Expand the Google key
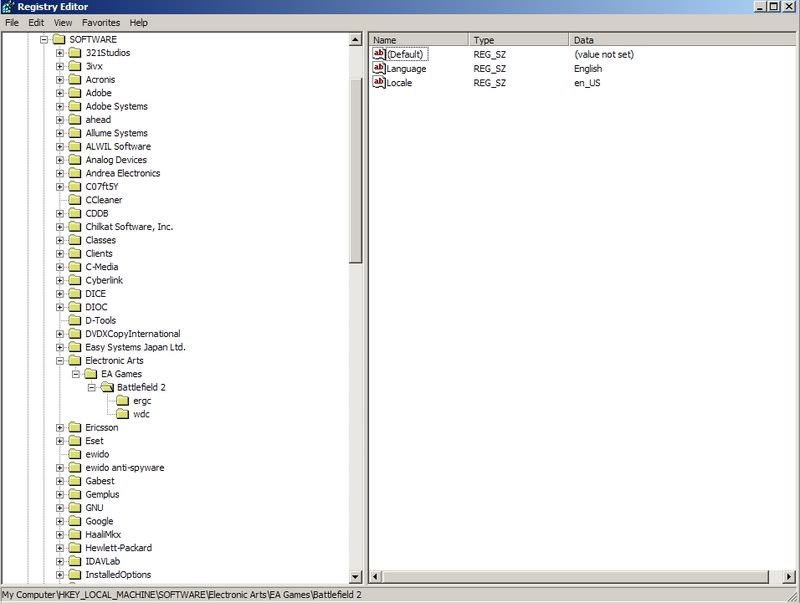The width and height of the screenshot is (800, 603). [60, 521]
